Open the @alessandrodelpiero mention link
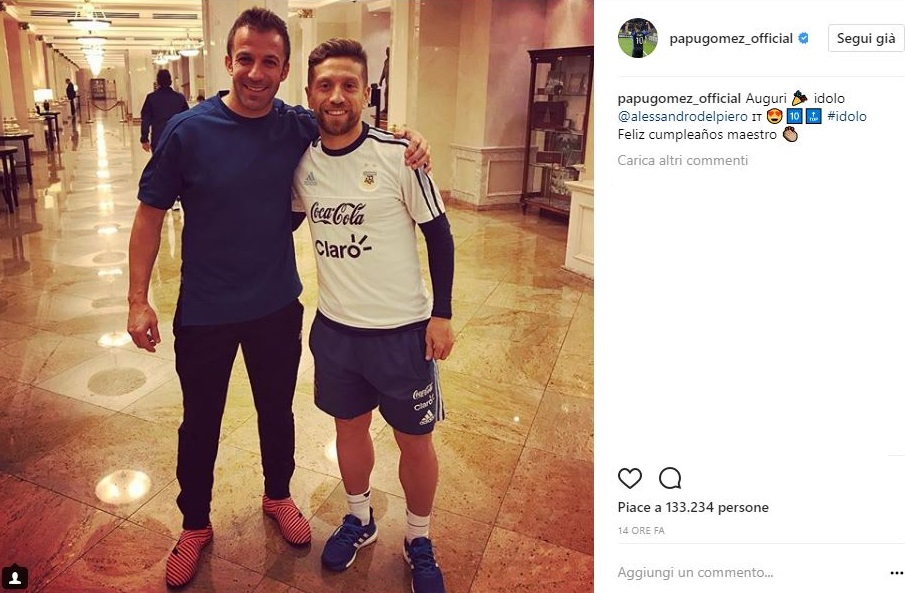Viewport: 905px width, 593px height. coord(682,116)
